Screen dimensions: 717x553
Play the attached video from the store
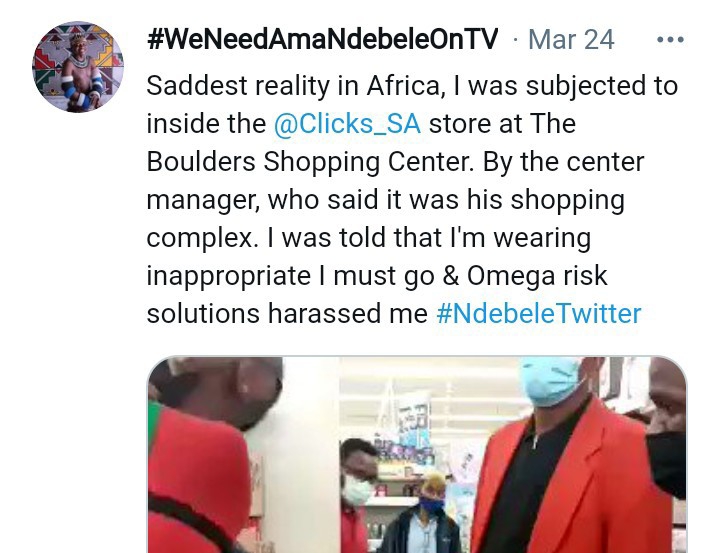click(417, 455)
